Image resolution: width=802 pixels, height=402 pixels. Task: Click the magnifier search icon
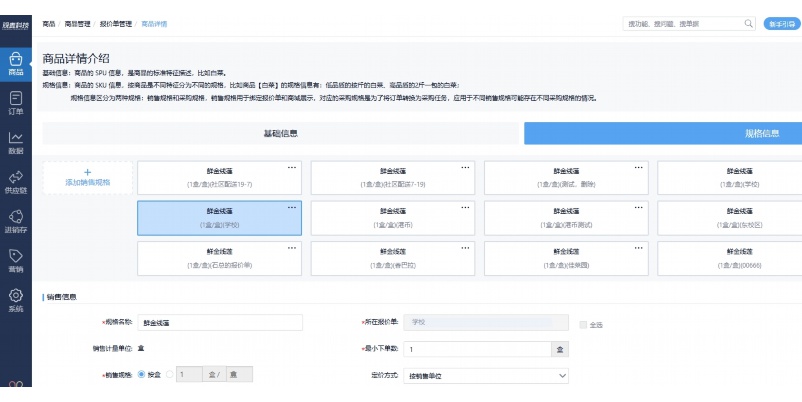[748, 24]
